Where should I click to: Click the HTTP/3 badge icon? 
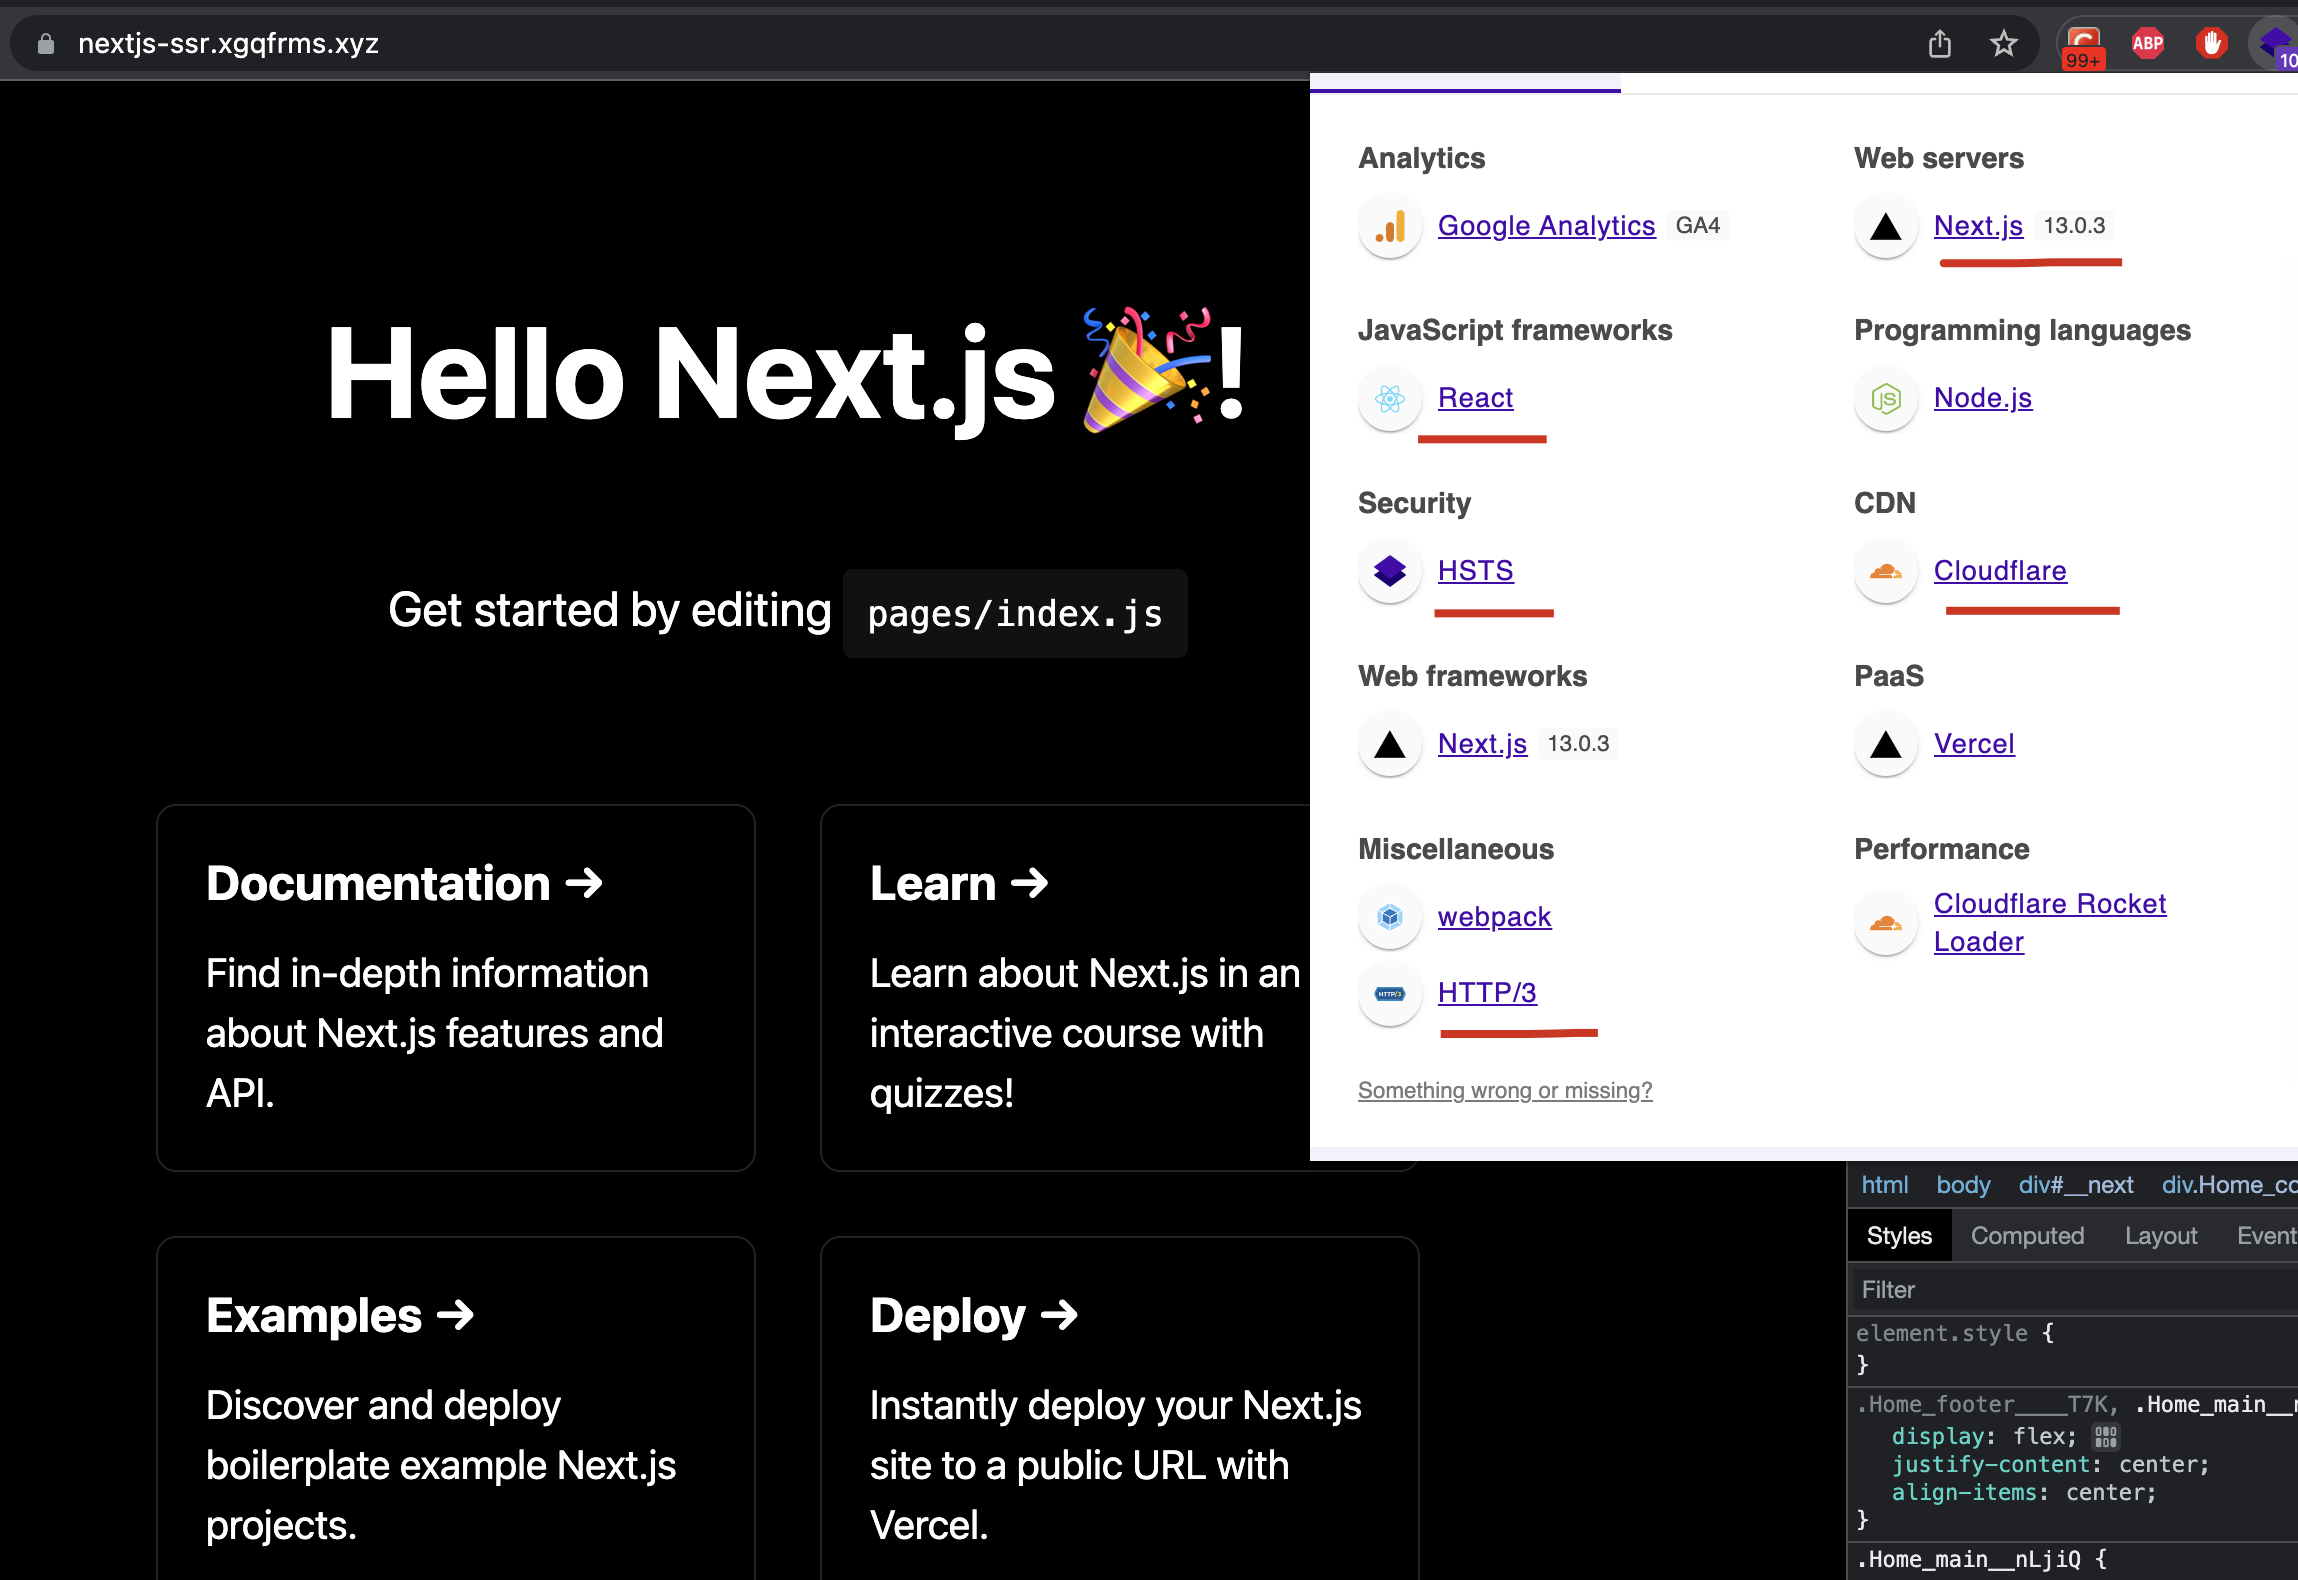click(x=1390, y=994)
